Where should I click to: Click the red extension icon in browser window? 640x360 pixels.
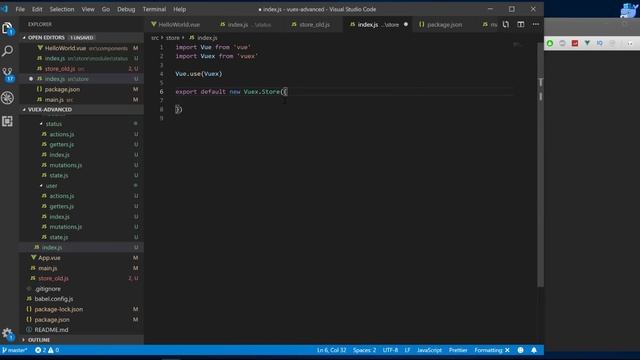click(575, 43)
